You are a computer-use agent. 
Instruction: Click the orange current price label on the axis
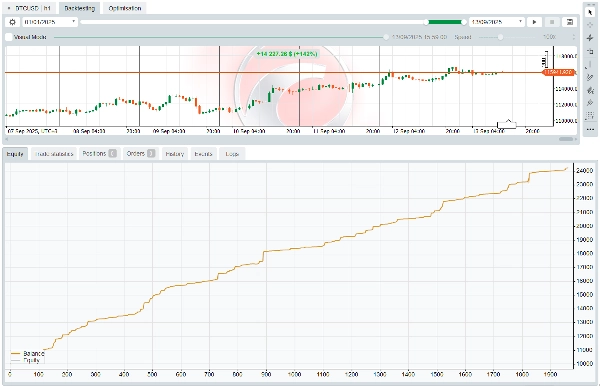tap(558, 72)
